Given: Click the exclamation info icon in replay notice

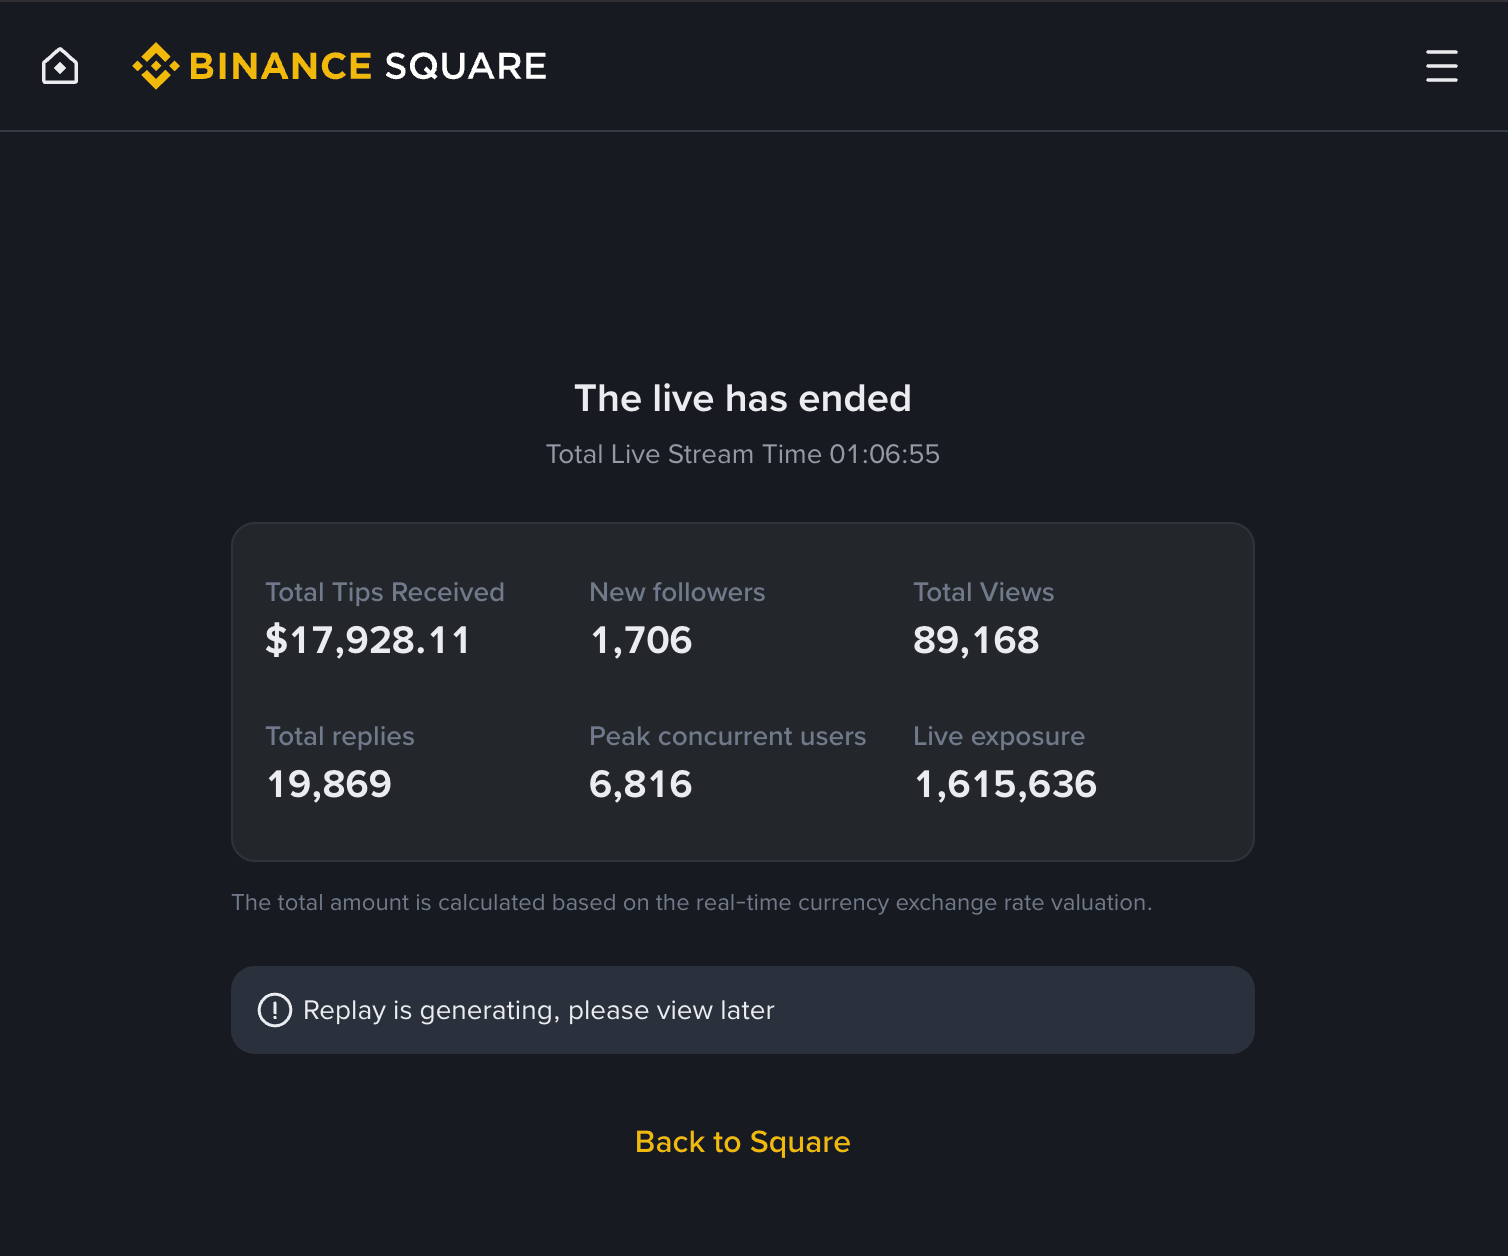Looking at the screenshot, I should click(275, 1010).
